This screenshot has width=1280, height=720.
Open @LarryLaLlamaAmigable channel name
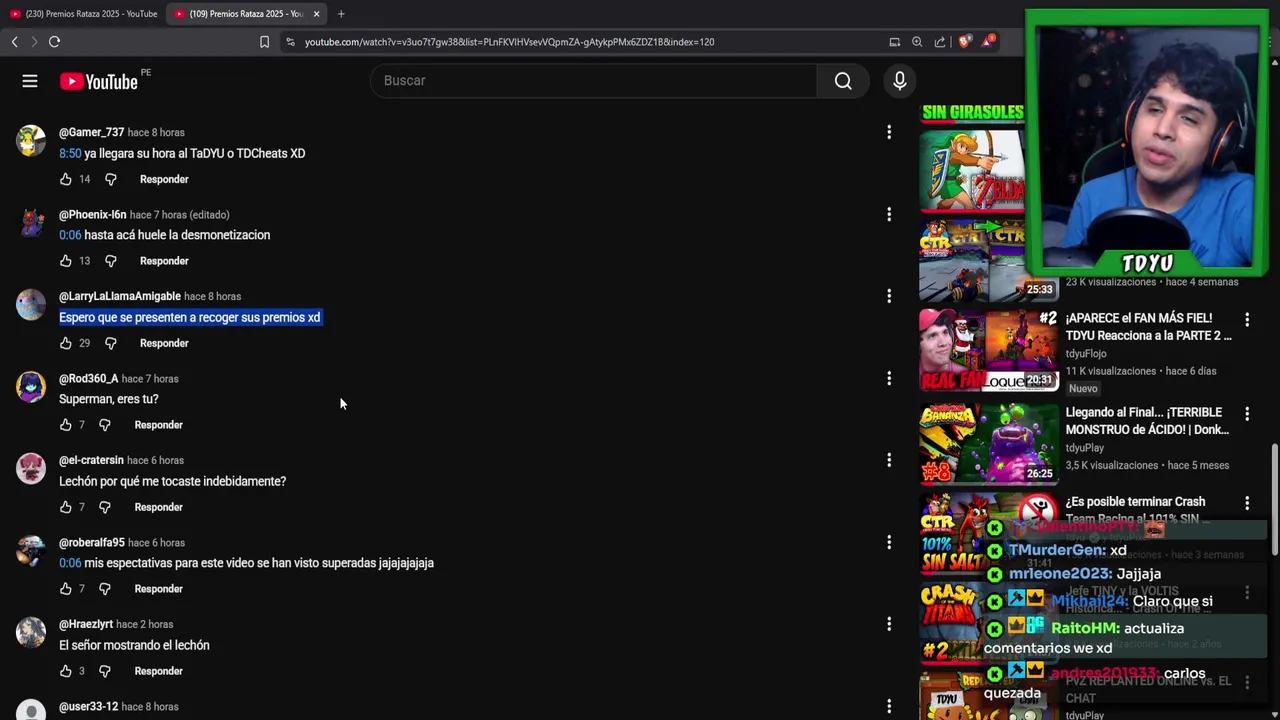pyautogui.click(x=120, y=296)
